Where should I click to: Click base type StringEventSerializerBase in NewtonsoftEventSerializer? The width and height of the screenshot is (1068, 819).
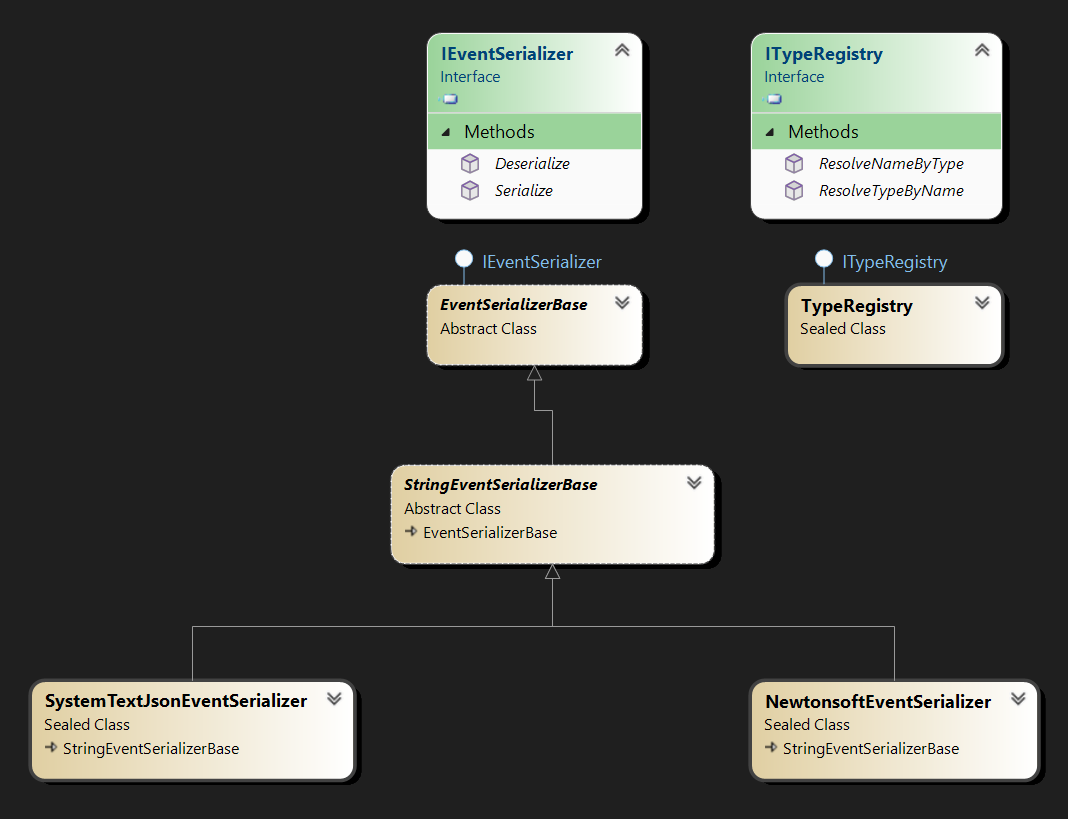pos(871,749)
